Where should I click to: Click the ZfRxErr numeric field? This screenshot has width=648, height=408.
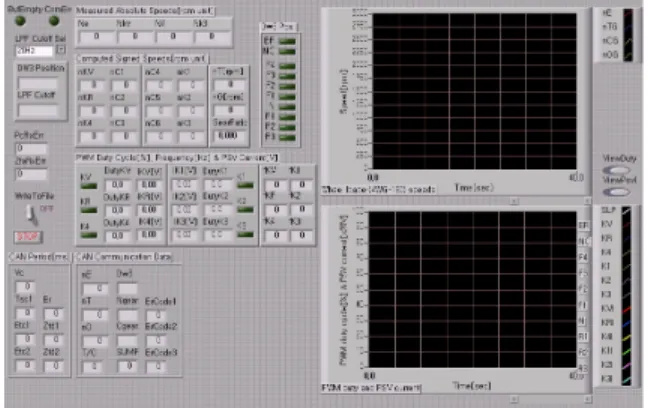pos(31,174)
